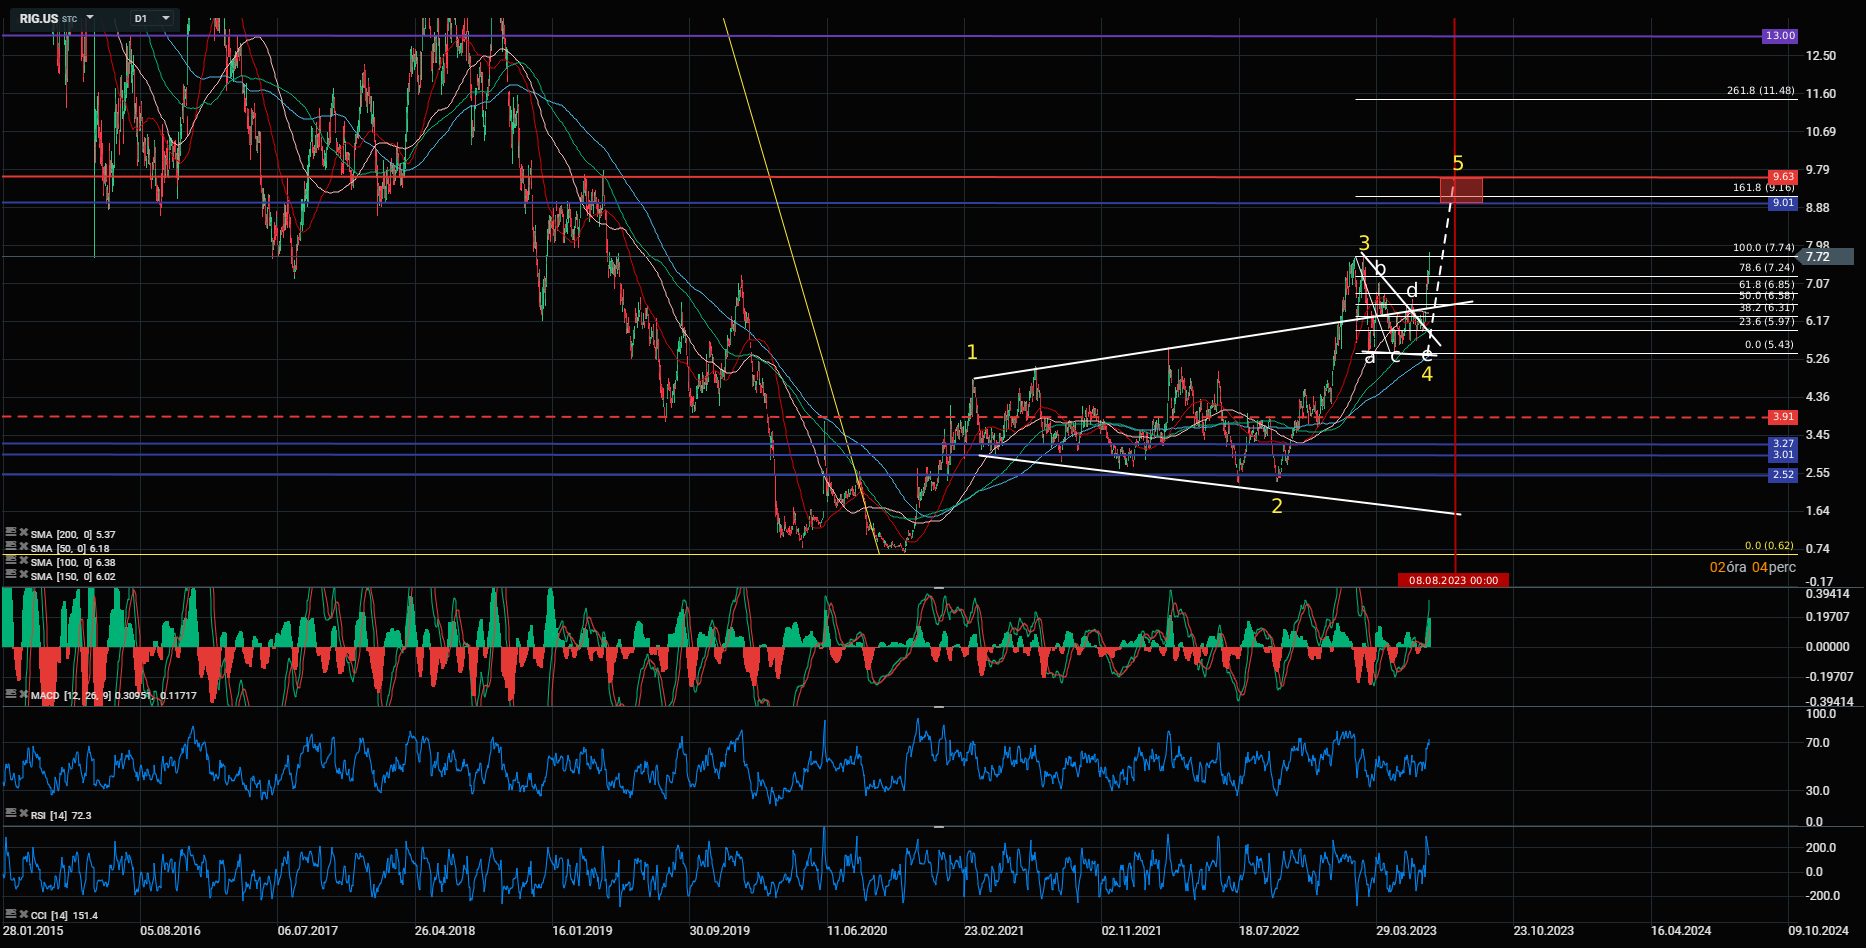Click the Fibonacci 23.6 (5.97) level label
Viewport: 1866px width, 948px height.
1767,322
